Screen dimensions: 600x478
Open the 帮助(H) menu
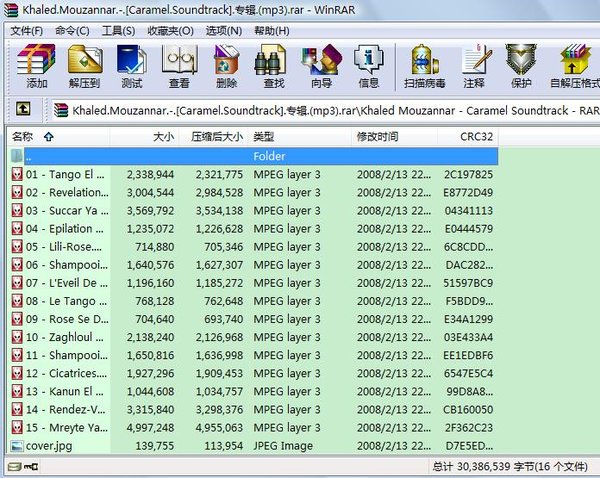pos(272,31)
